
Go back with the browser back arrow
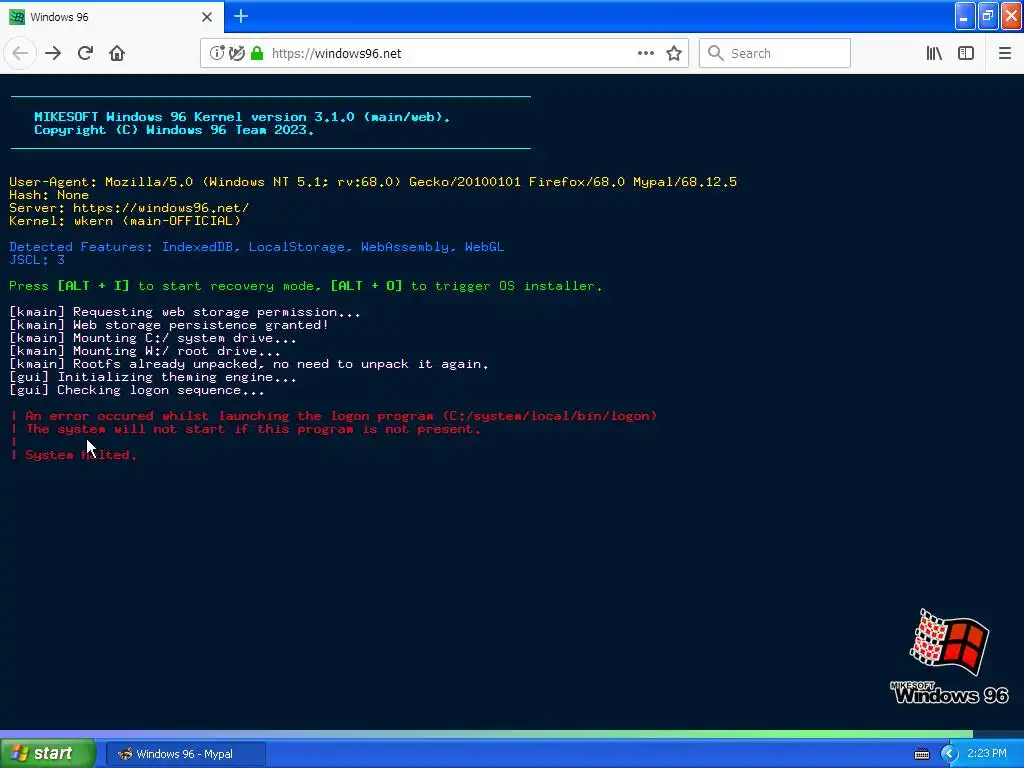20,53
